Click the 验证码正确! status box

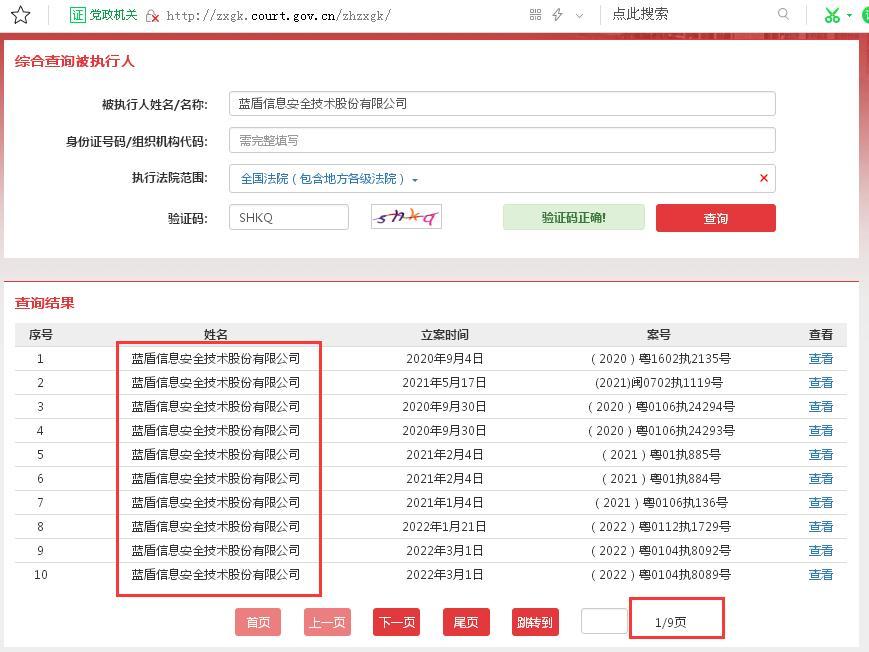click(574, 217)
